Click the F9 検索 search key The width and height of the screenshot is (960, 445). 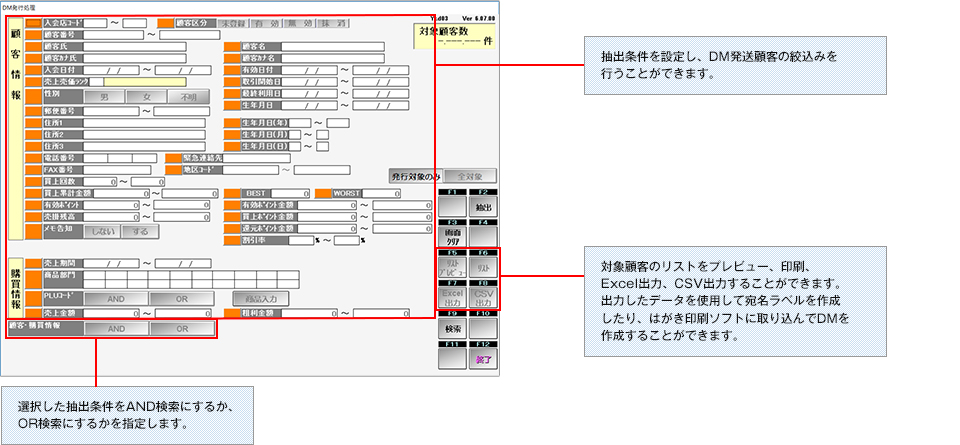point(453,327)
